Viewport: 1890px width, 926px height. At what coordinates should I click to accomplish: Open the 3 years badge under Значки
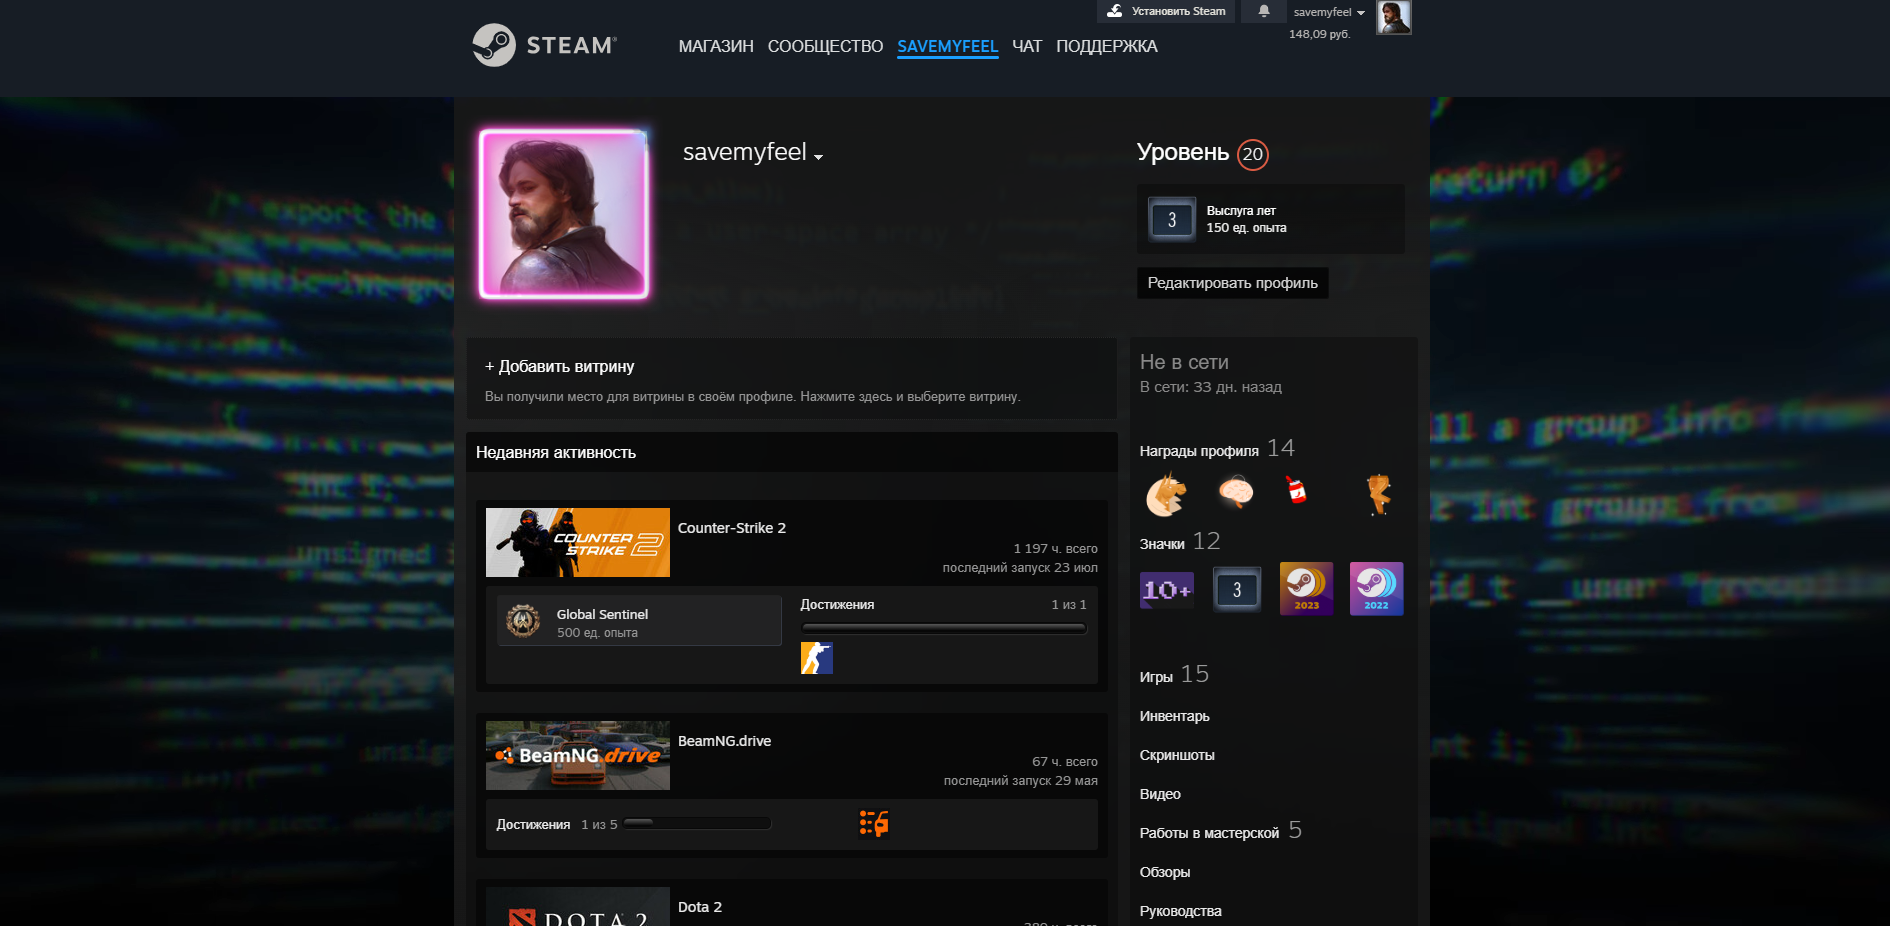(x=1237, y=589)
